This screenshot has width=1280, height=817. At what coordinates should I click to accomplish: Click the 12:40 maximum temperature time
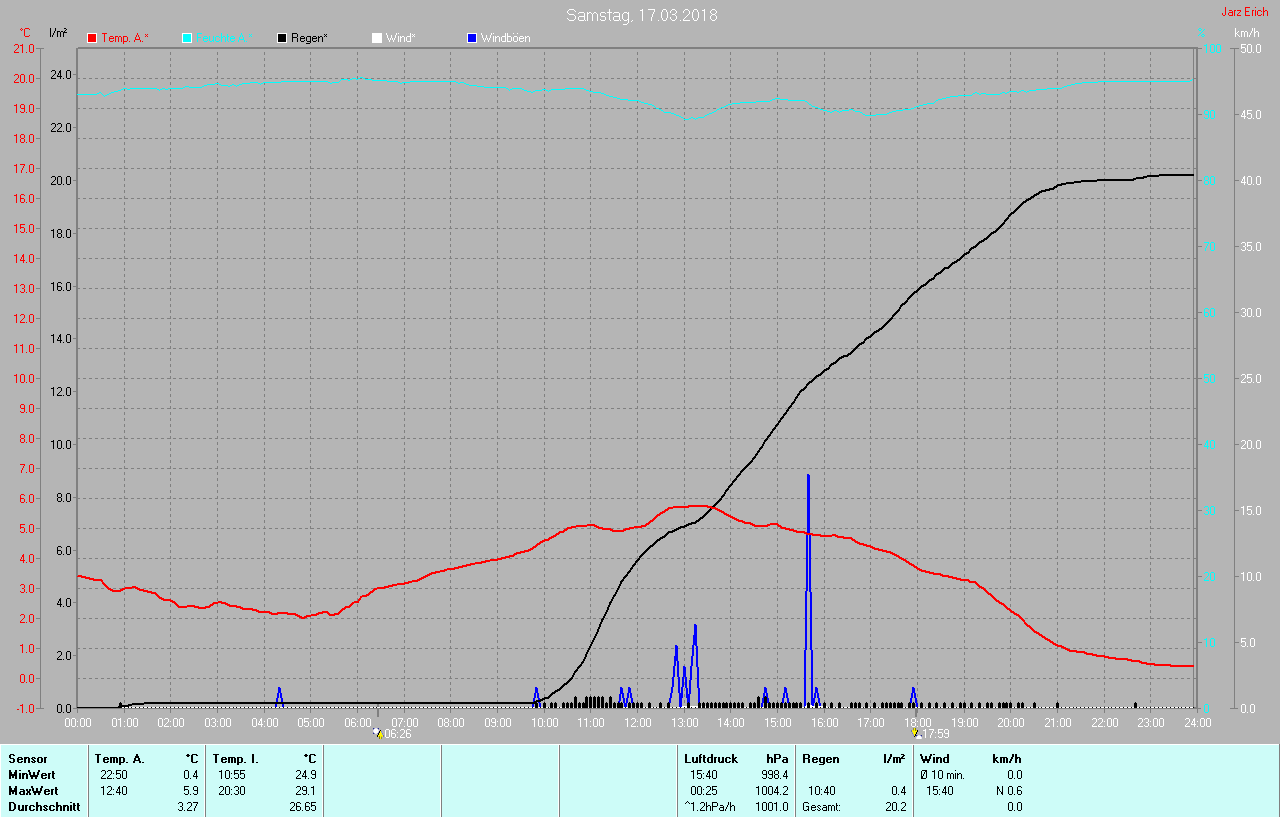[114, 791]
